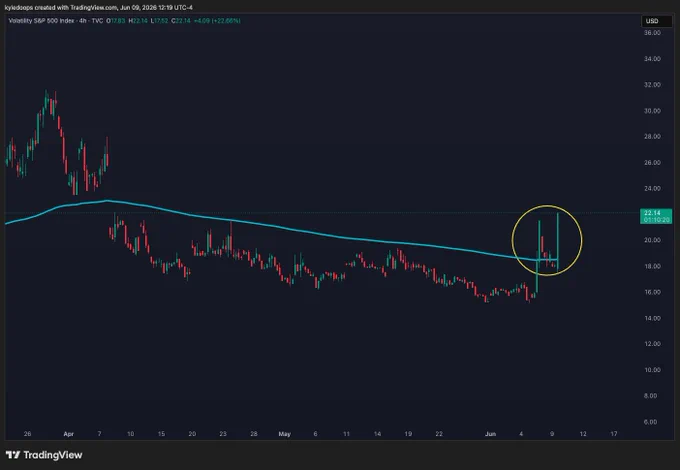Select the Volatility S&P 500 Index symbol title
680x470 pixels.
coord(41,20)
